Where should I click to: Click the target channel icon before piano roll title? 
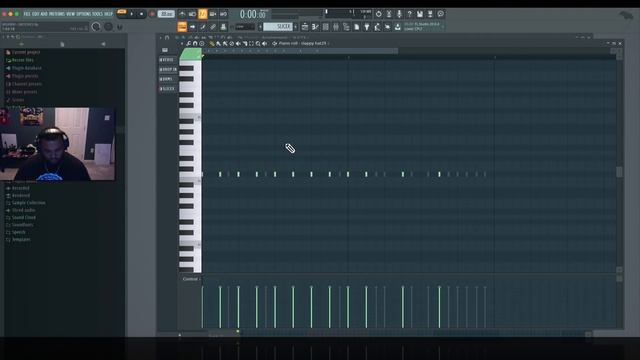(274, 43)
